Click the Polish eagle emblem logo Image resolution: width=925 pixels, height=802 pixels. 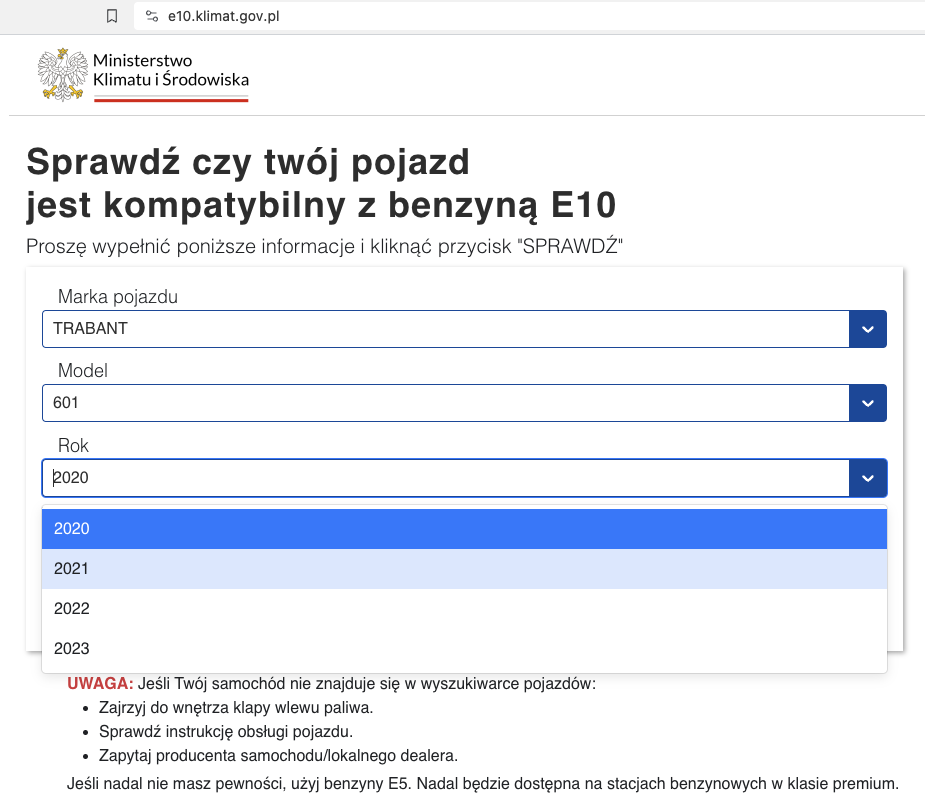coord(63,75)
